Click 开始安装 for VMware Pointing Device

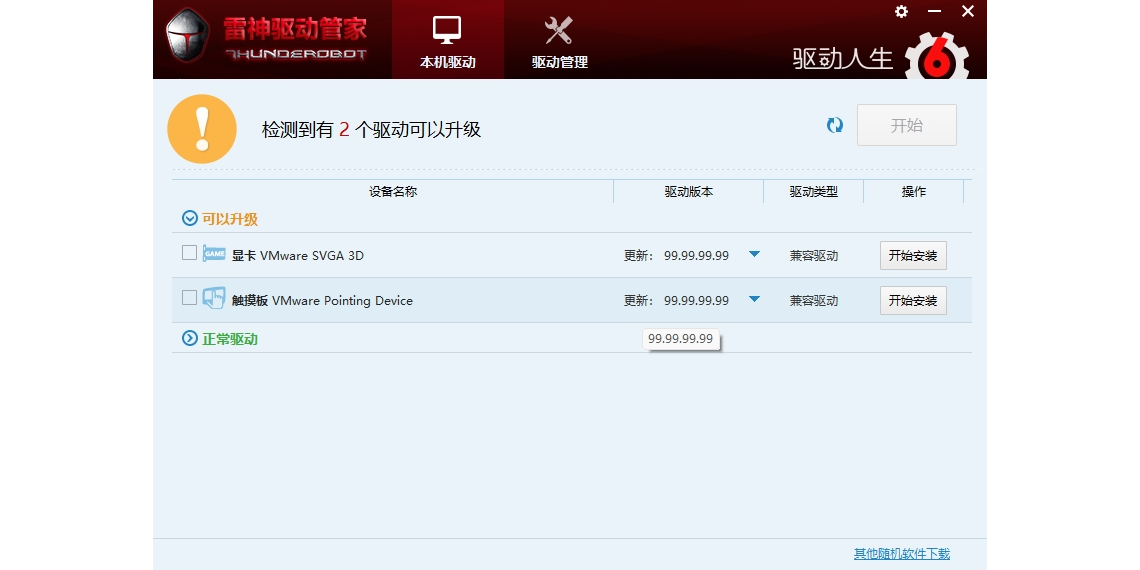coord(912,300)
